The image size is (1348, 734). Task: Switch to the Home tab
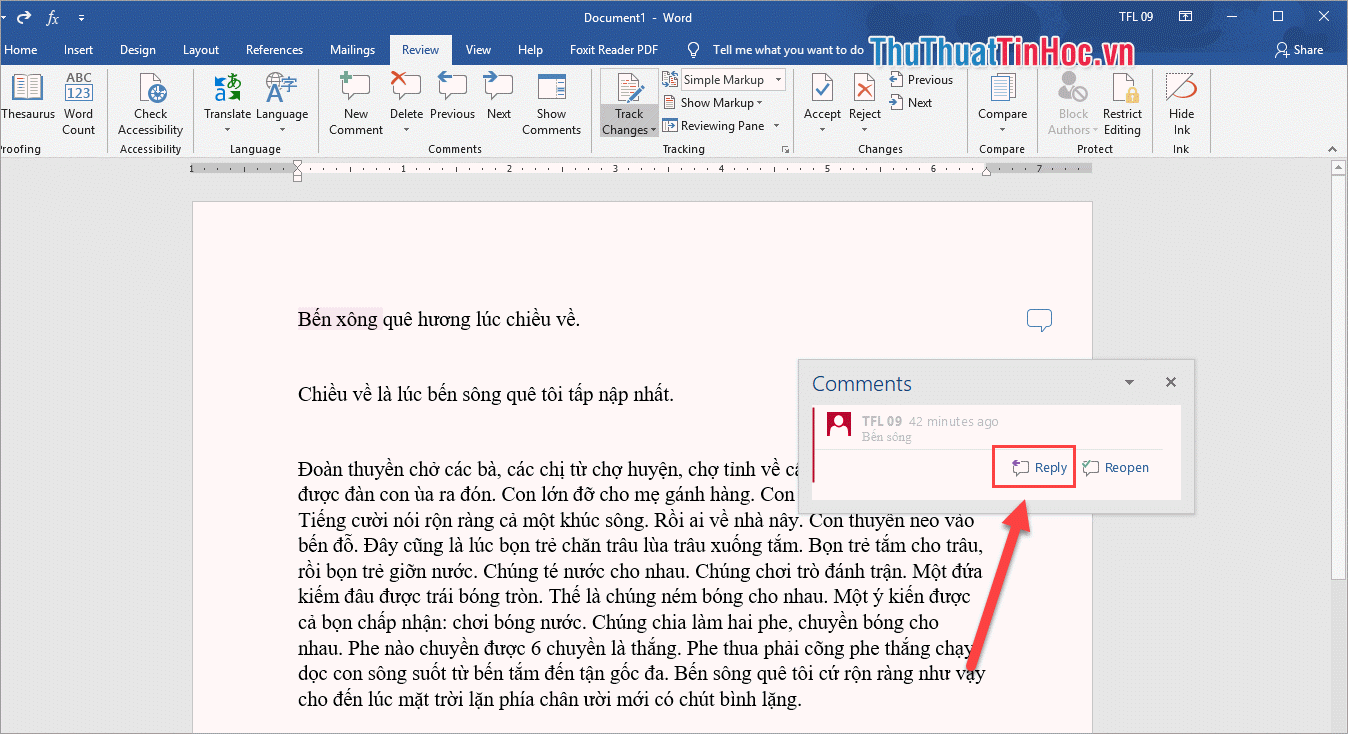coord(21,50)
